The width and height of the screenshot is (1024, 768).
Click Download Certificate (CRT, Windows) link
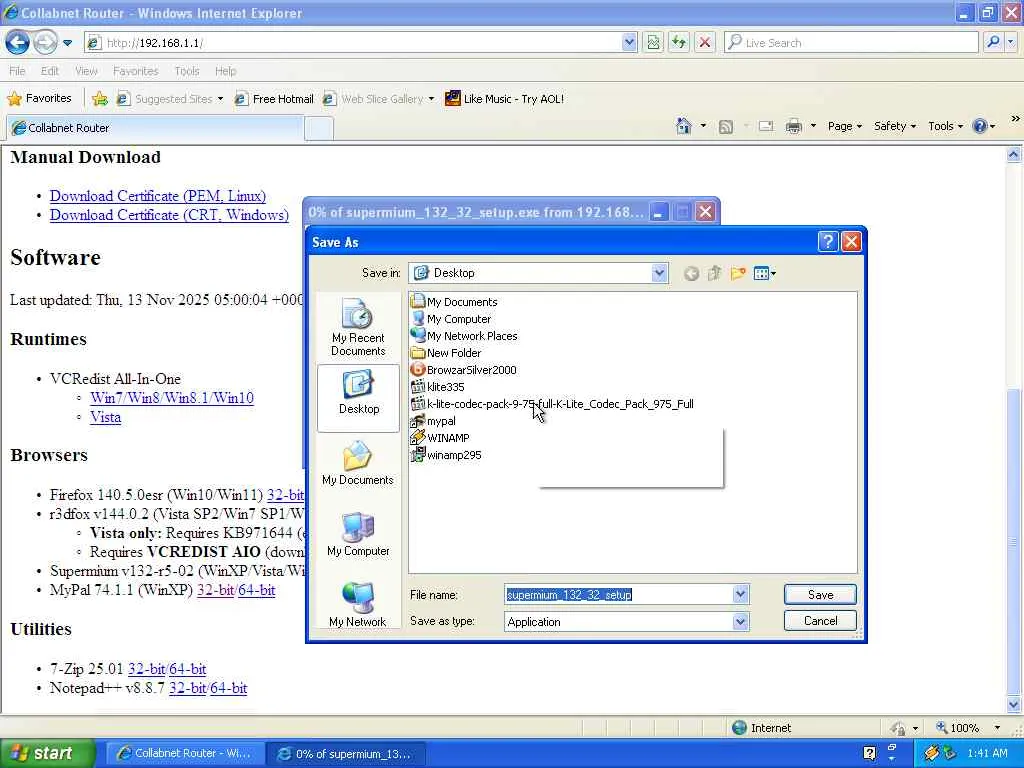169,215
